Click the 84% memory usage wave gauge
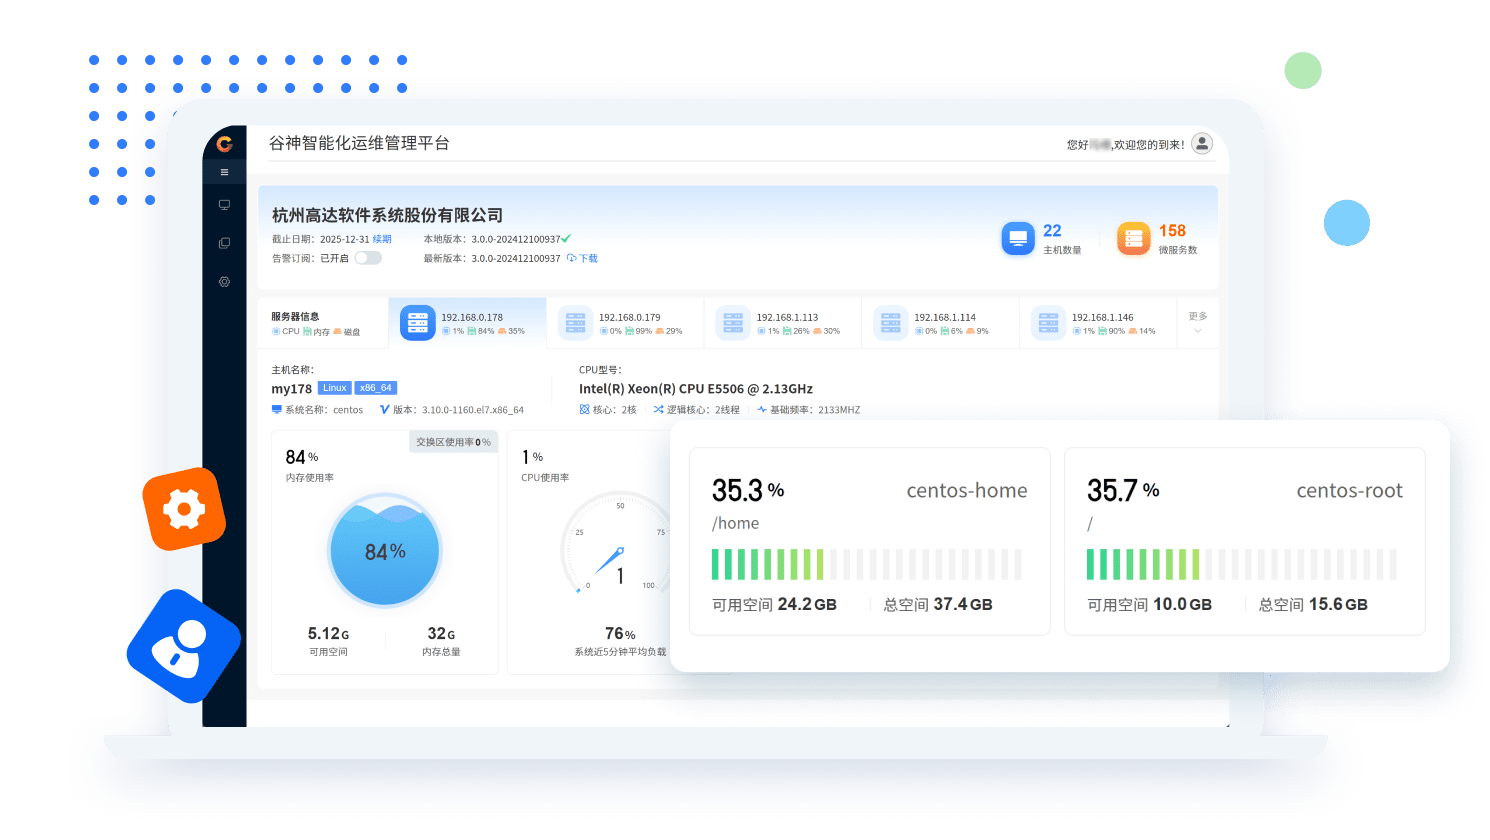The width and height of the screenshot is (1490, 840). (385, 551)
